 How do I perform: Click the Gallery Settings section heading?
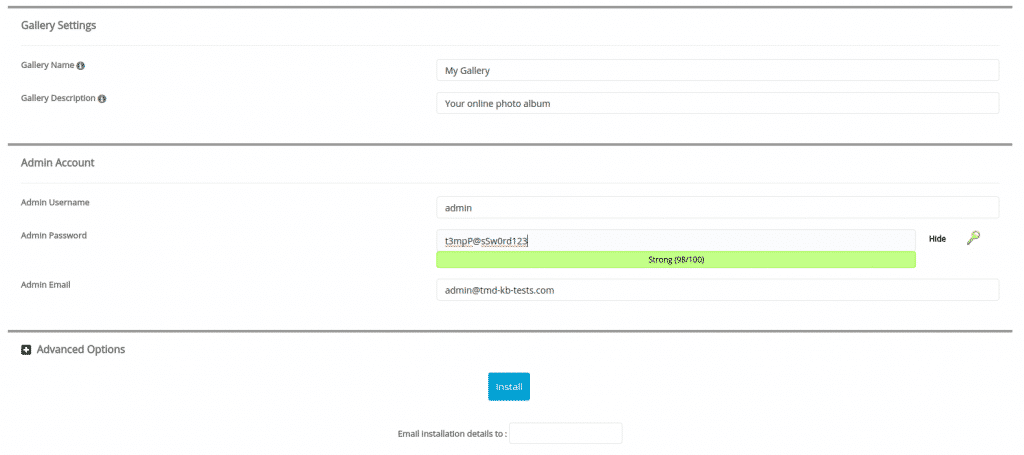(59, 25)
